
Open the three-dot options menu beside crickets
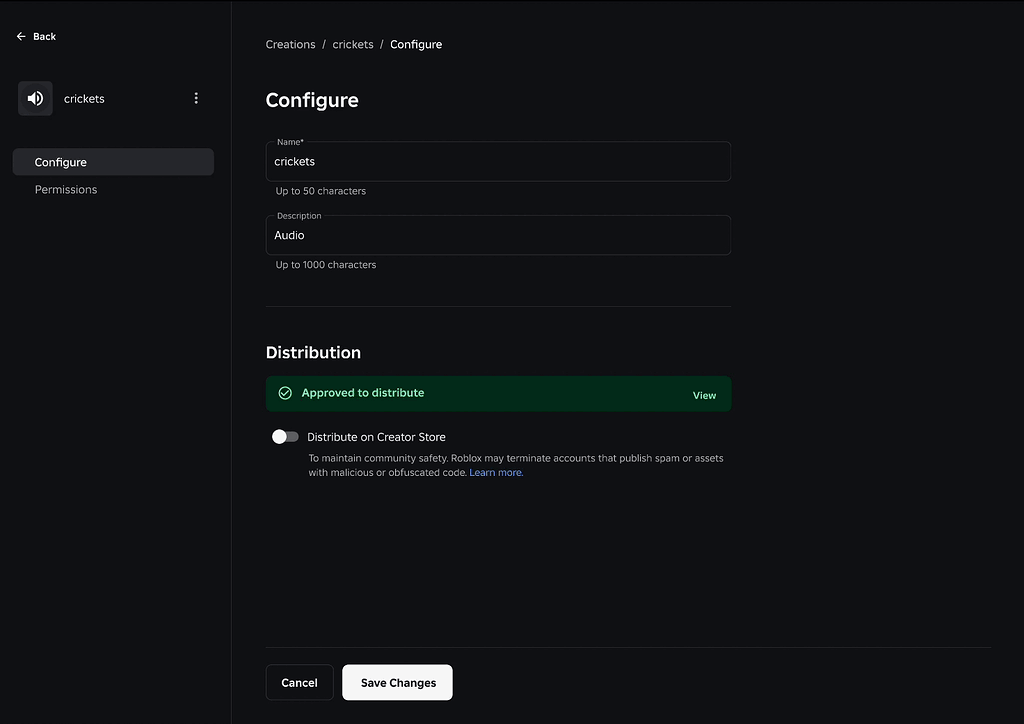tap(196, 98)
